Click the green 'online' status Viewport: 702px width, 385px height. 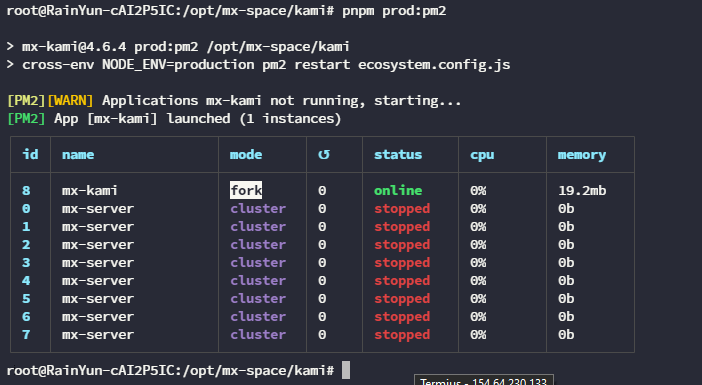(x=398, y=191)
